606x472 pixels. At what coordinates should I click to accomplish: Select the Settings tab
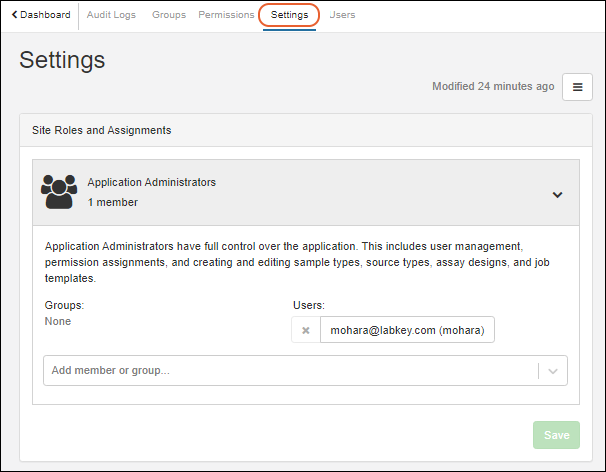click(289, 15)
